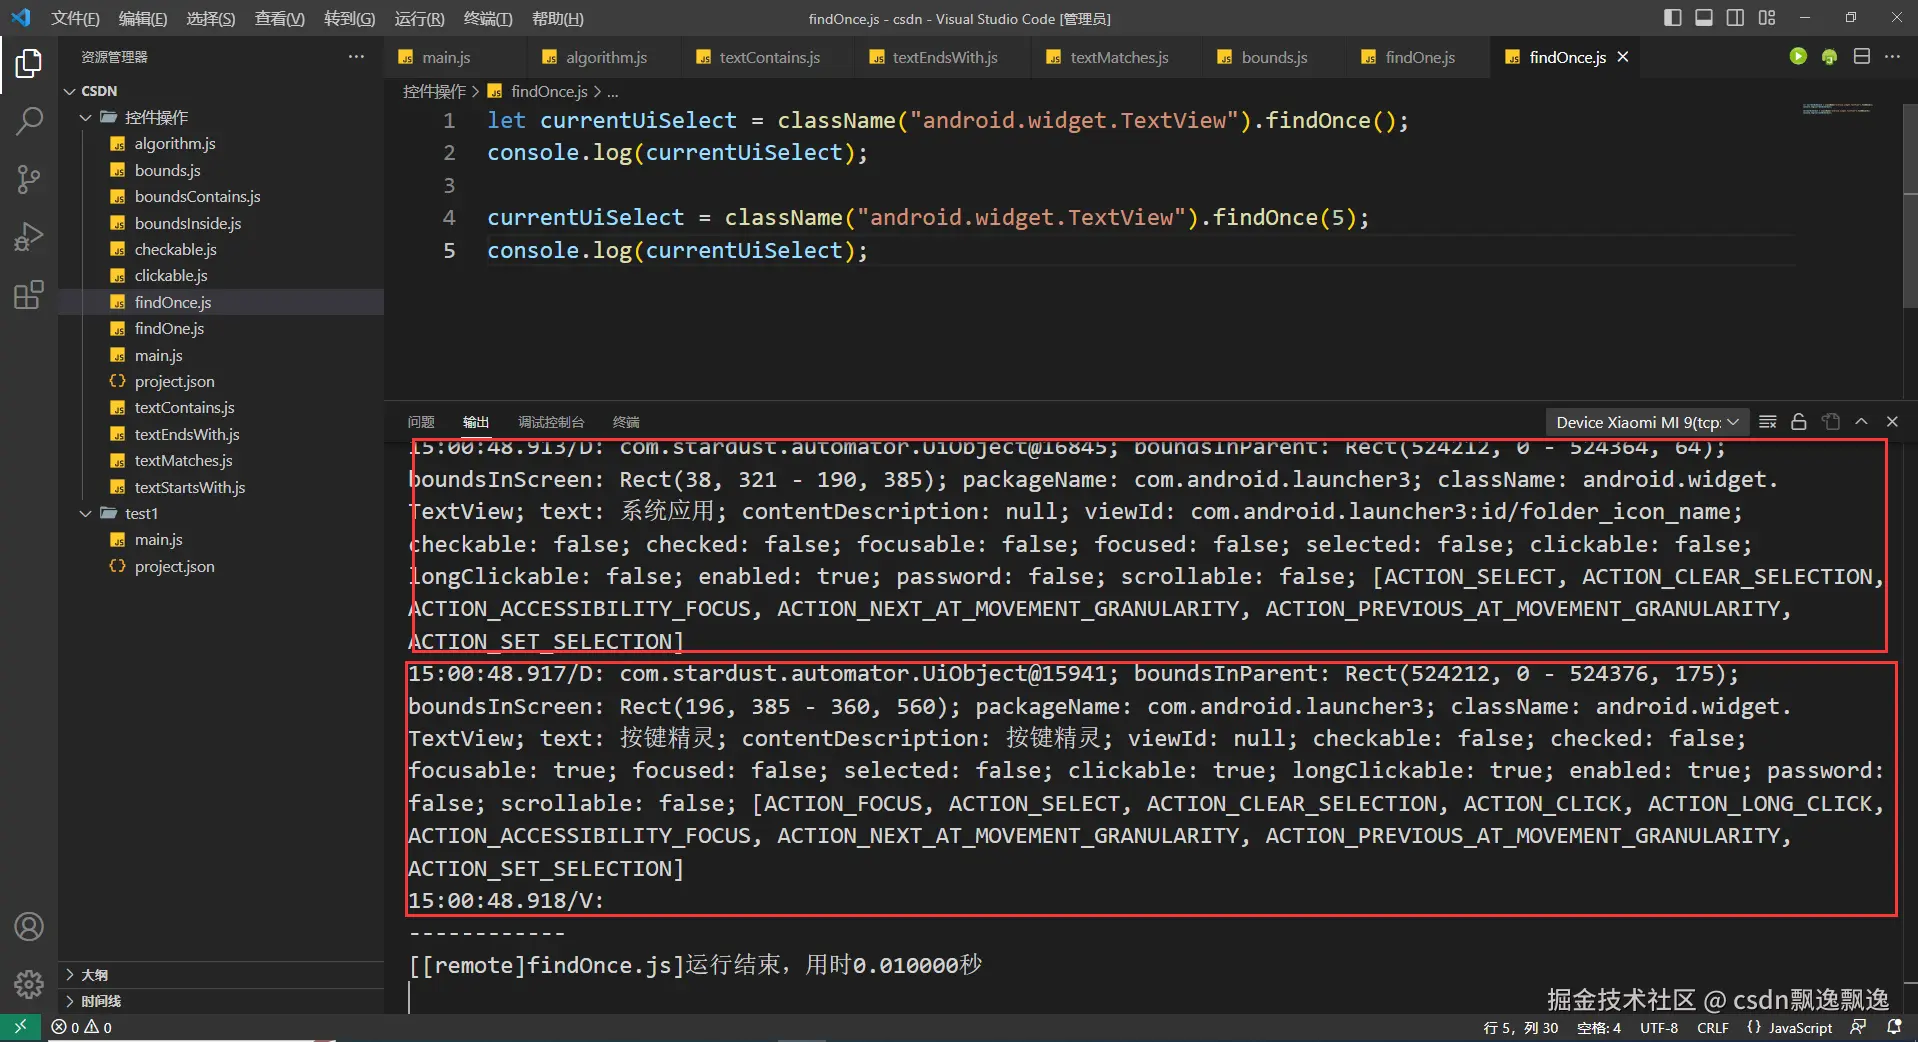Image resolution: width=1918 pixels, height=1042 pixels.
Task: Open the Device Xiaomi MI 9 dropdown
Action: [x=1646, y=422]
